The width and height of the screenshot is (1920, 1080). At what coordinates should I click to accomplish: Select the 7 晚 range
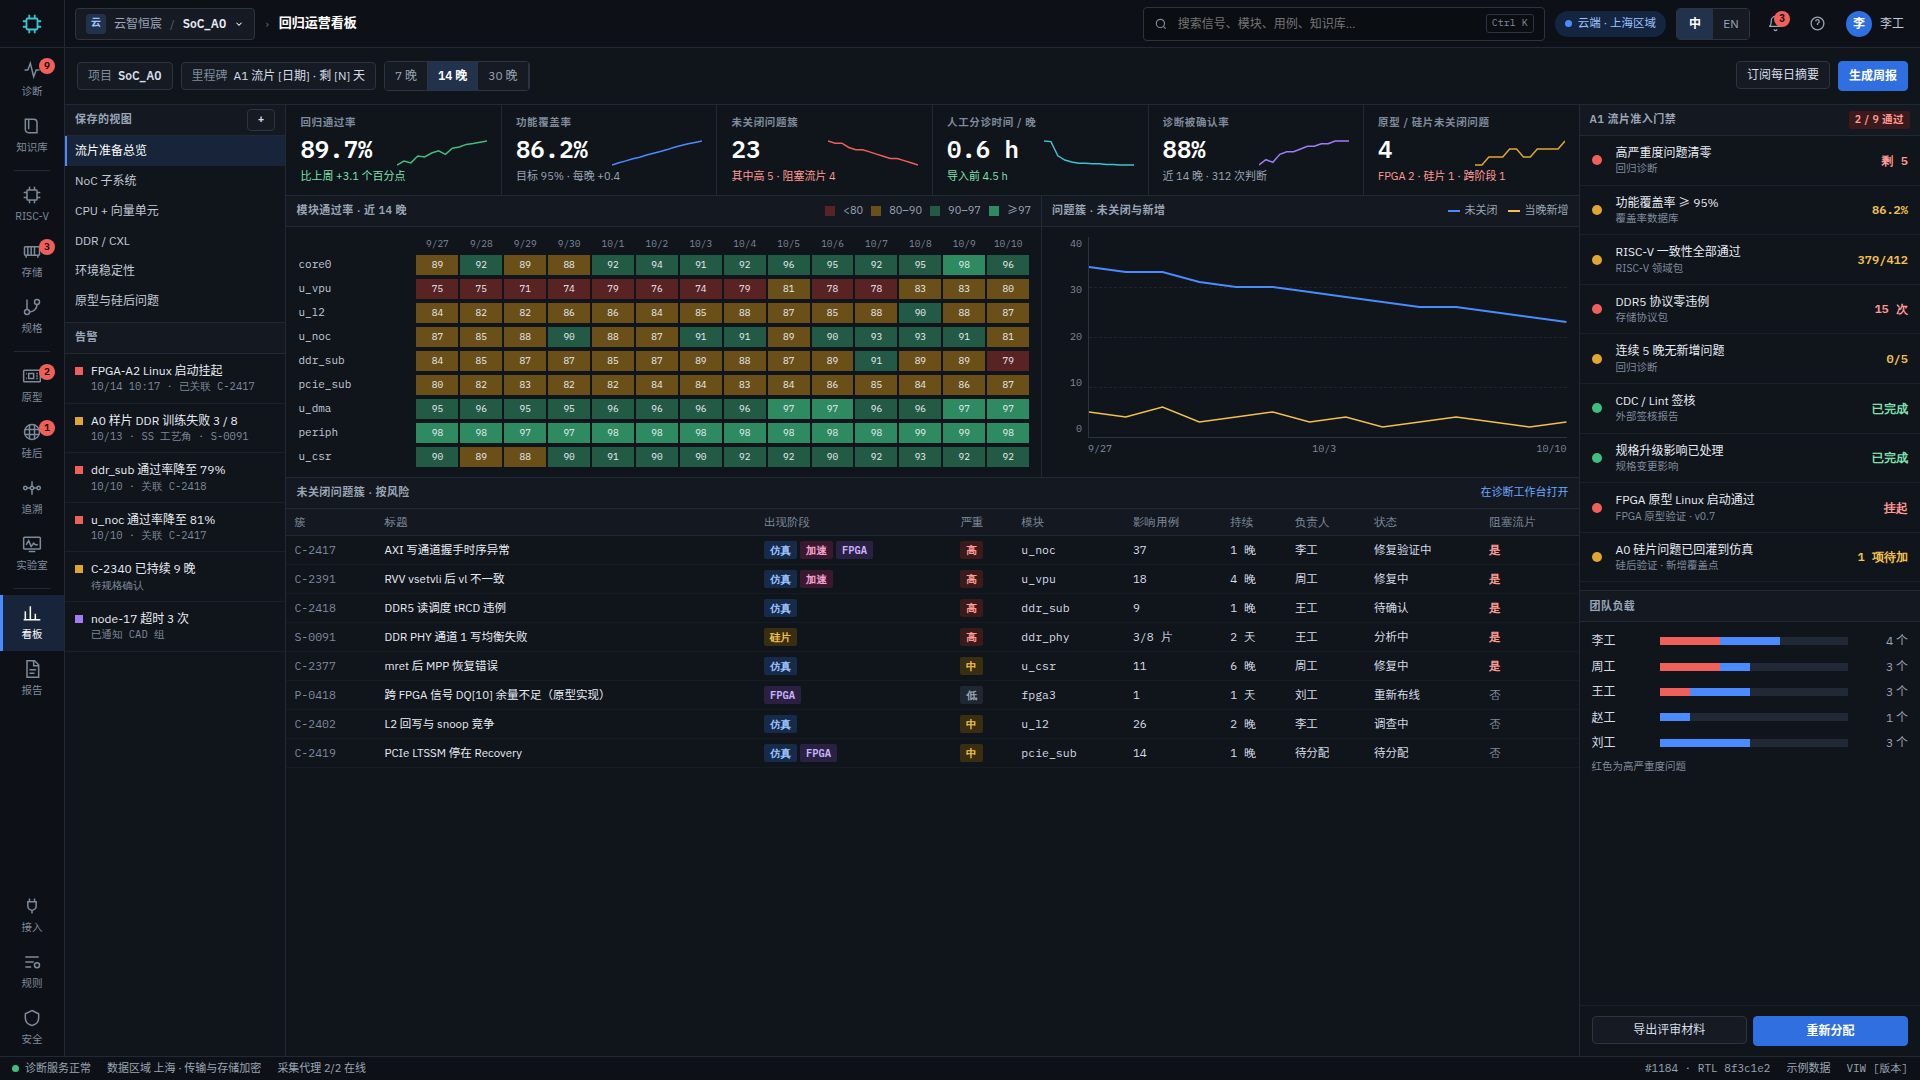click(x=406, y=76)
